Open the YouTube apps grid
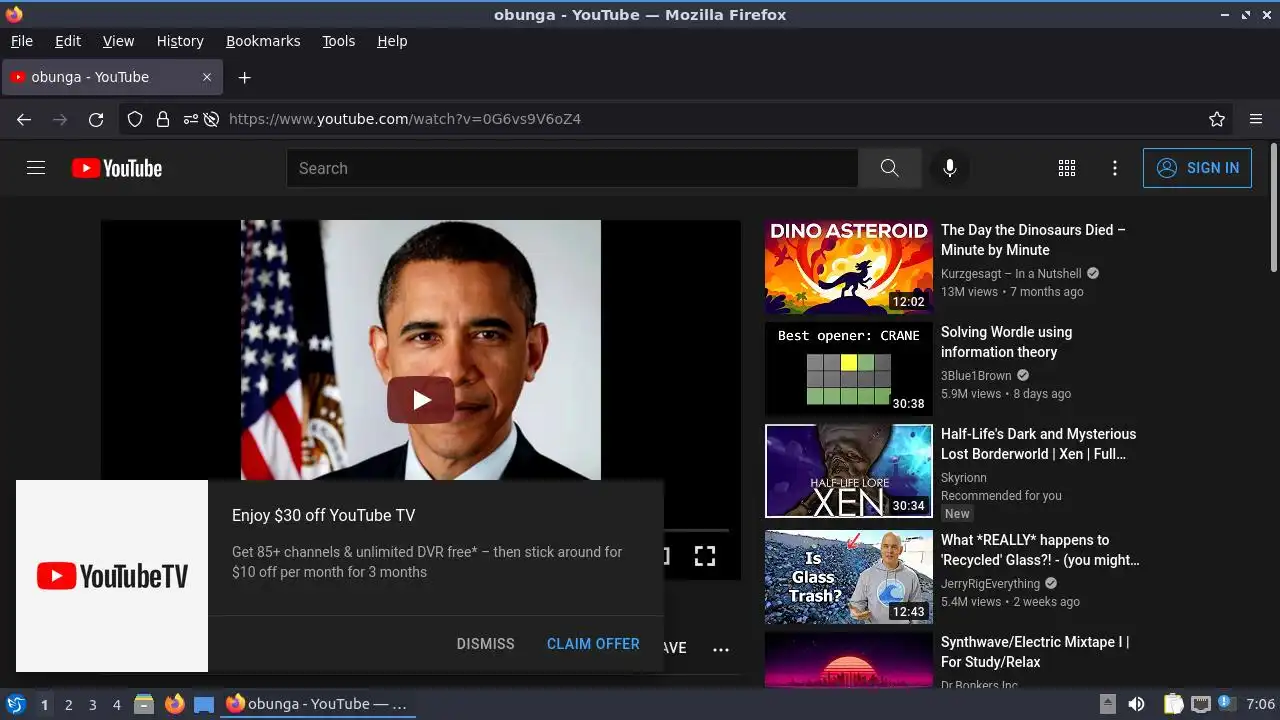 tap(1067, 168)
